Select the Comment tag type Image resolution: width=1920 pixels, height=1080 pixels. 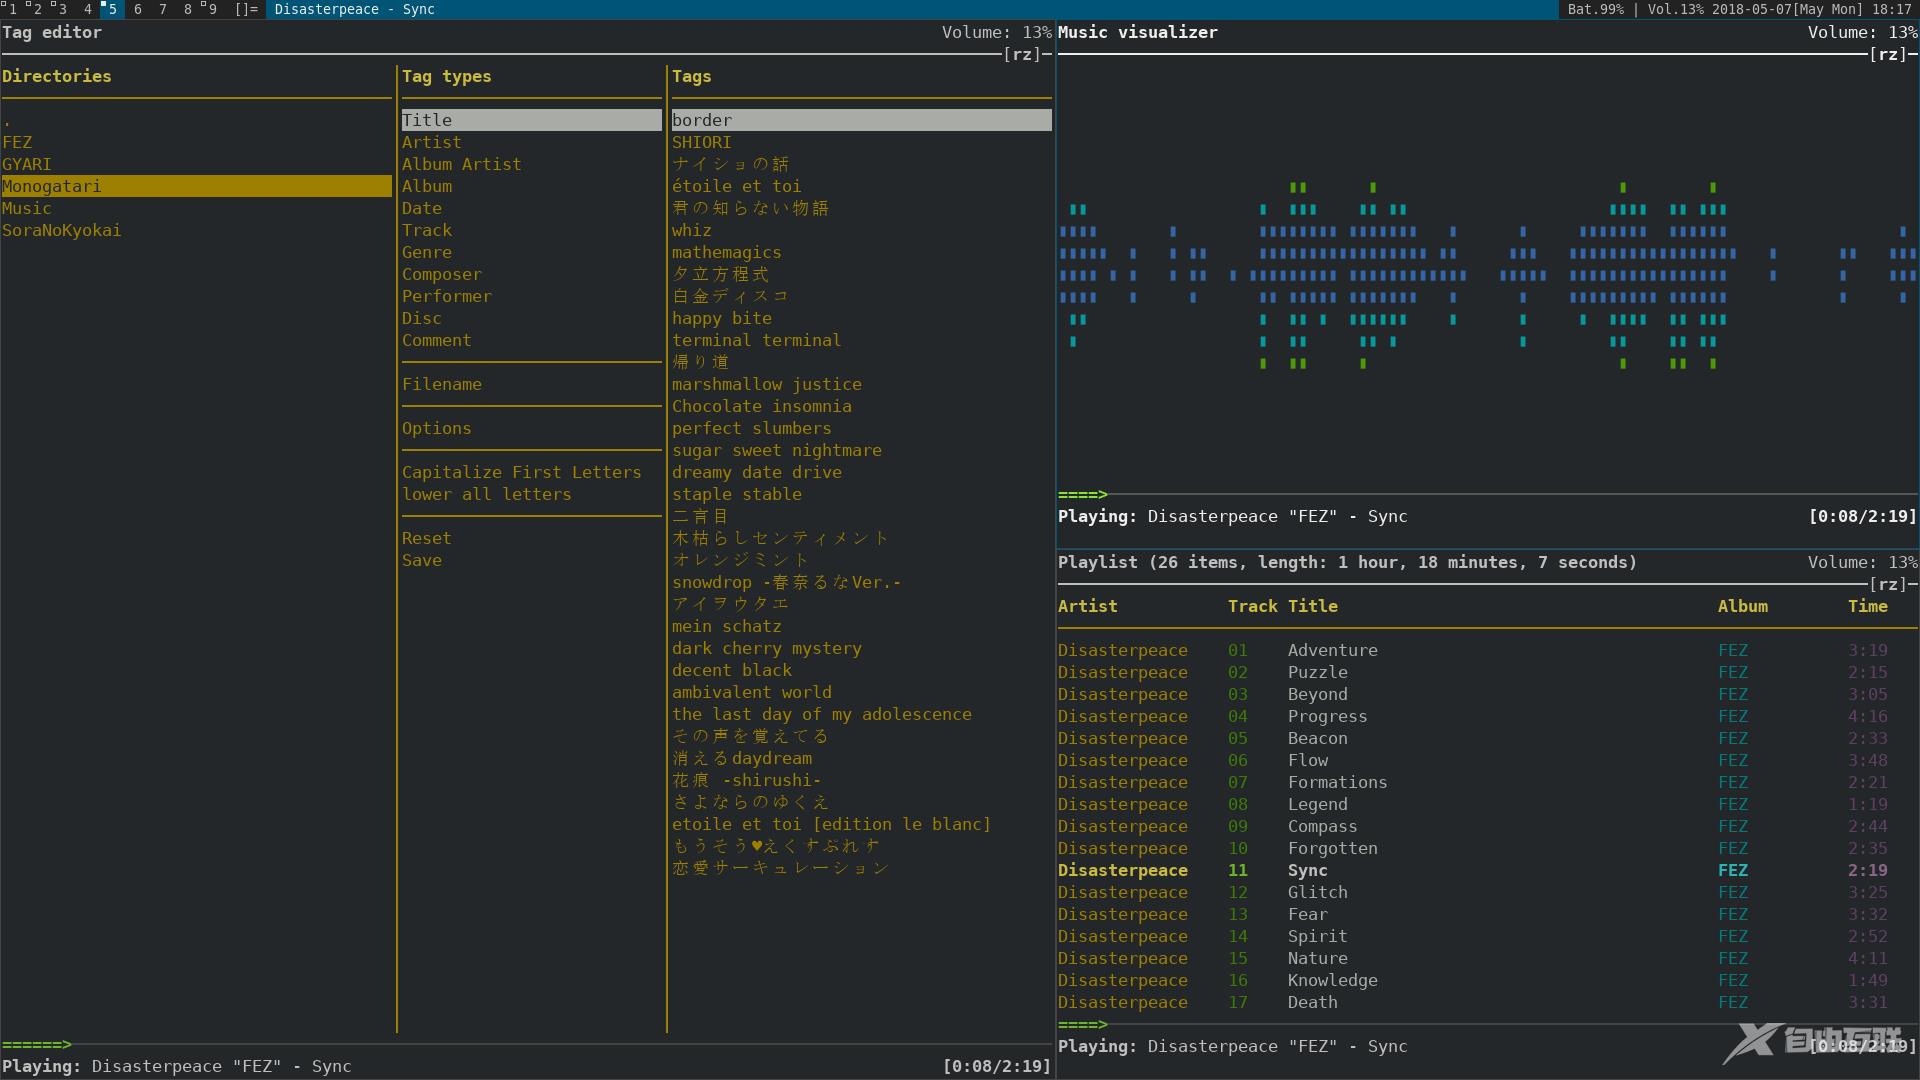pos(532,340)
